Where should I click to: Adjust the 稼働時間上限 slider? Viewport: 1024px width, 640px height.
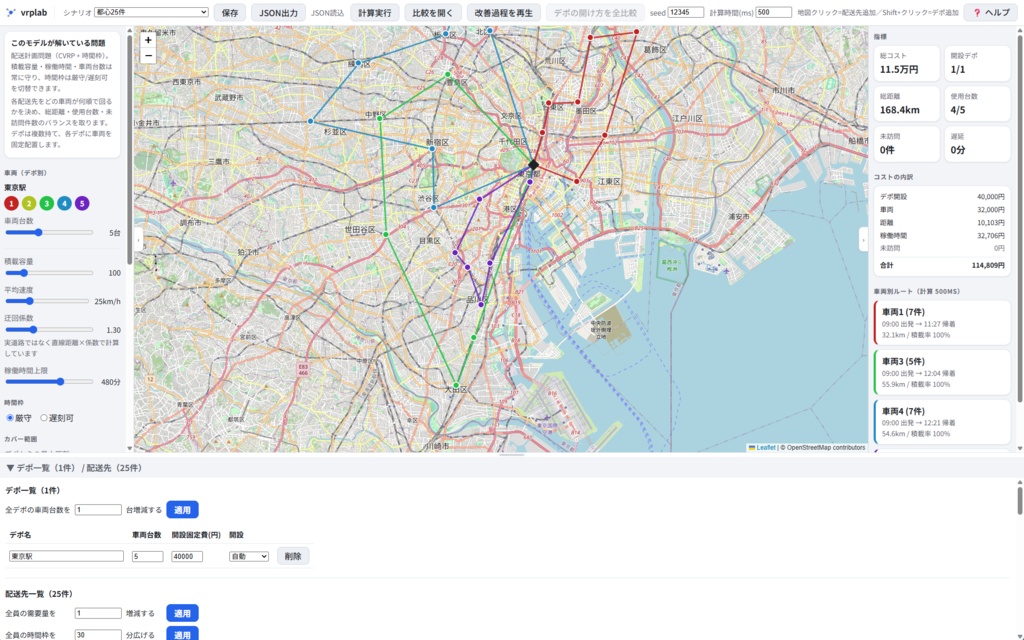coord(49,381)
